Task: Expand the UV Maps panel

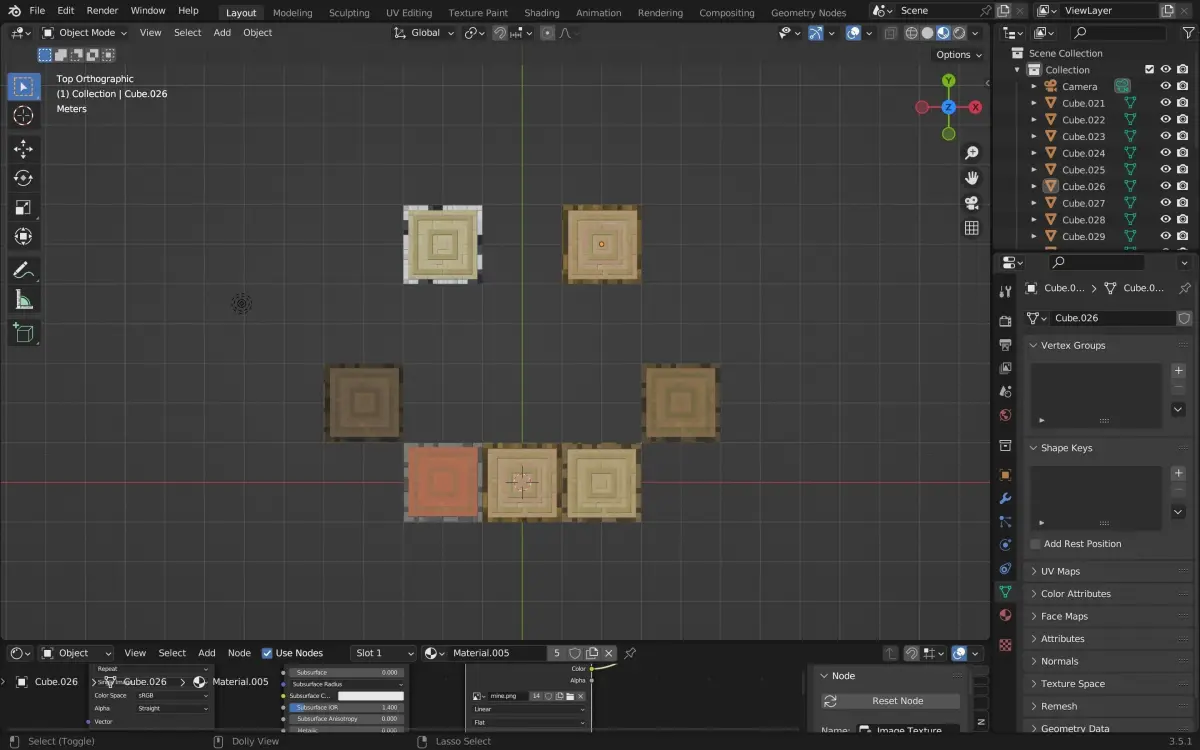Action: pos(1034,571)
